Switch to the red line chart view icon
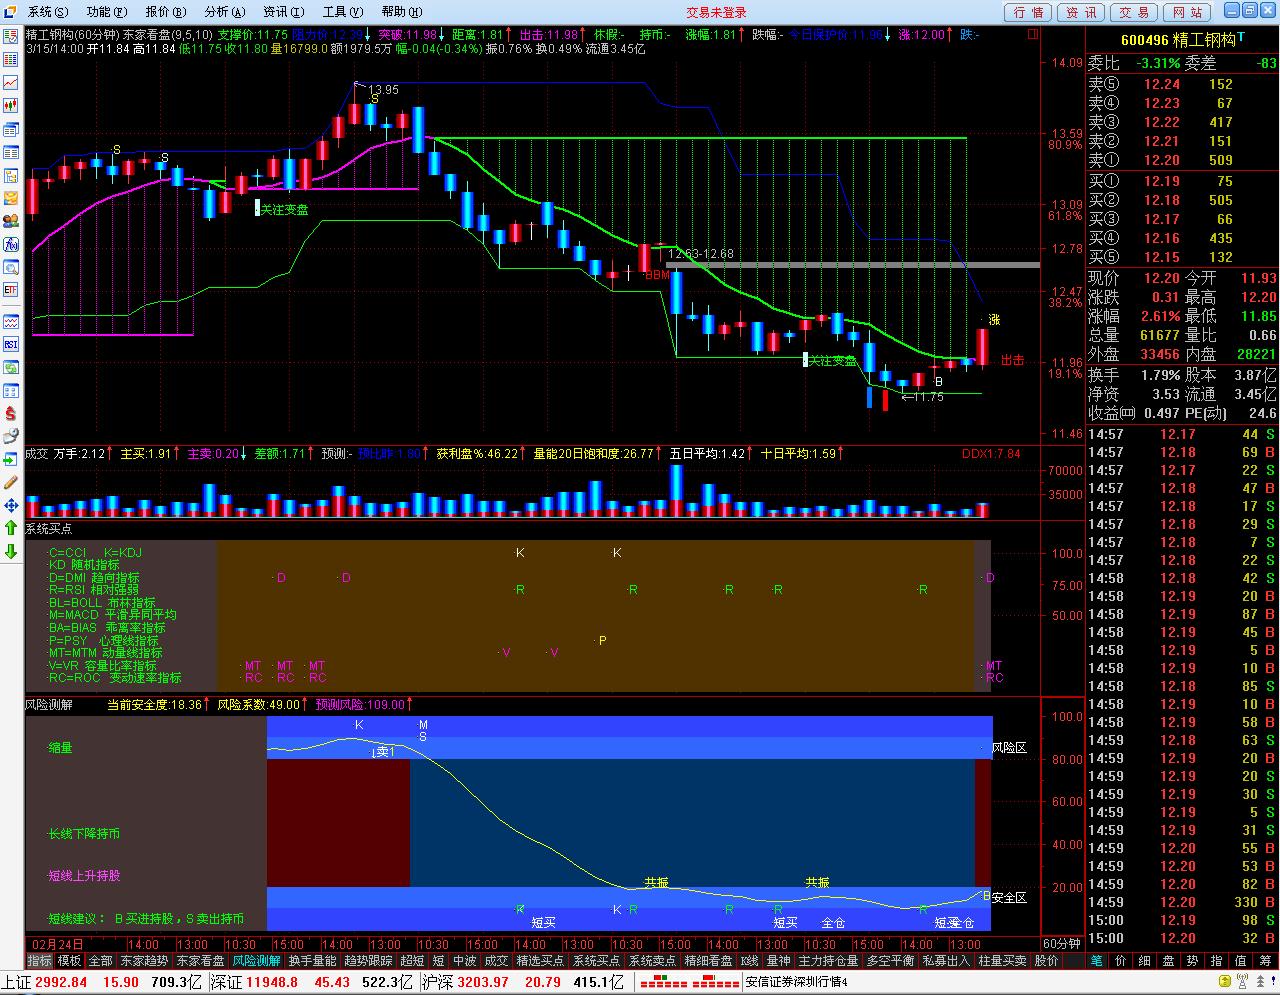The height and width of the screenshot is (995, 1280). pos(11,82)
